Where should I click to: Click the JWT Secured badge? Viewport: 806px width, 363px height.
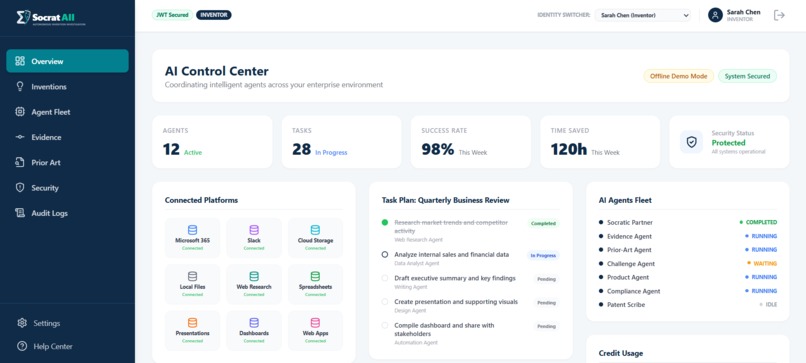click(x=172, y=15)
